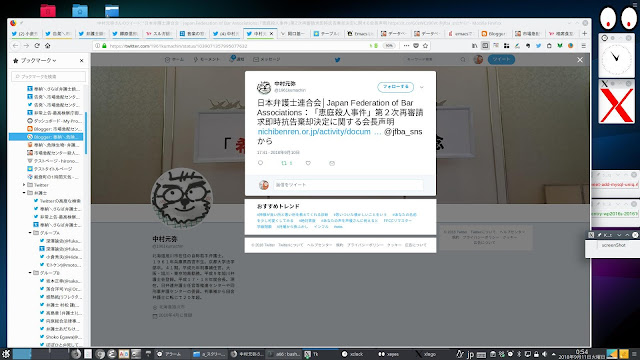The image size is (640, 360).
Task: Open the Firefox hamburger menu
Action: click(x=584, y=46)
